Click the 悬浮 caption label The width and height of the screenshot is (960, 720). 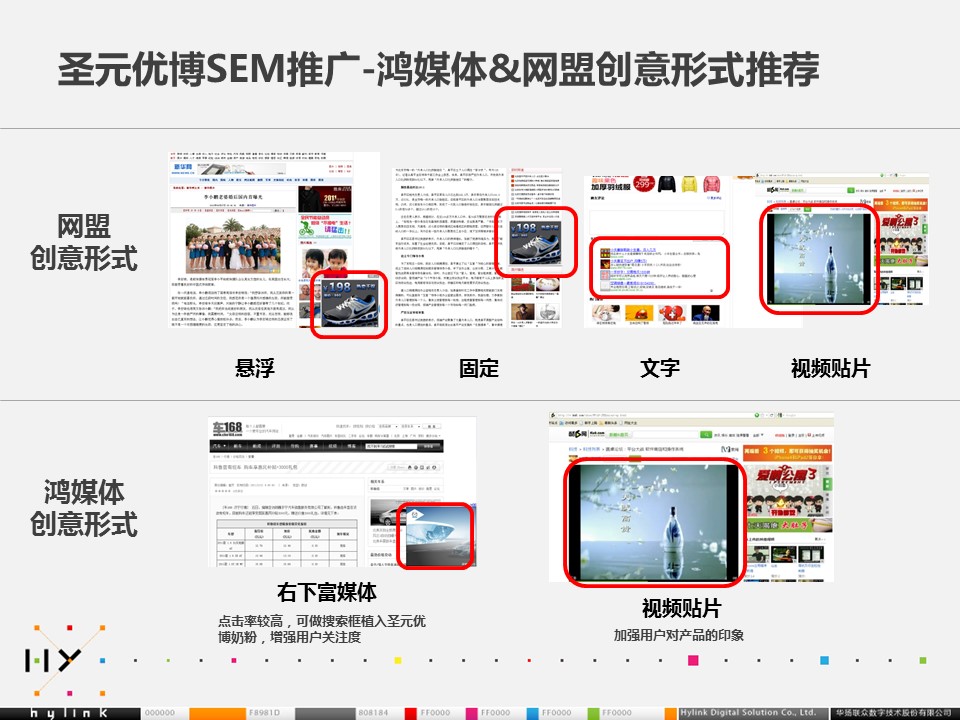click(x=254, y=368)
